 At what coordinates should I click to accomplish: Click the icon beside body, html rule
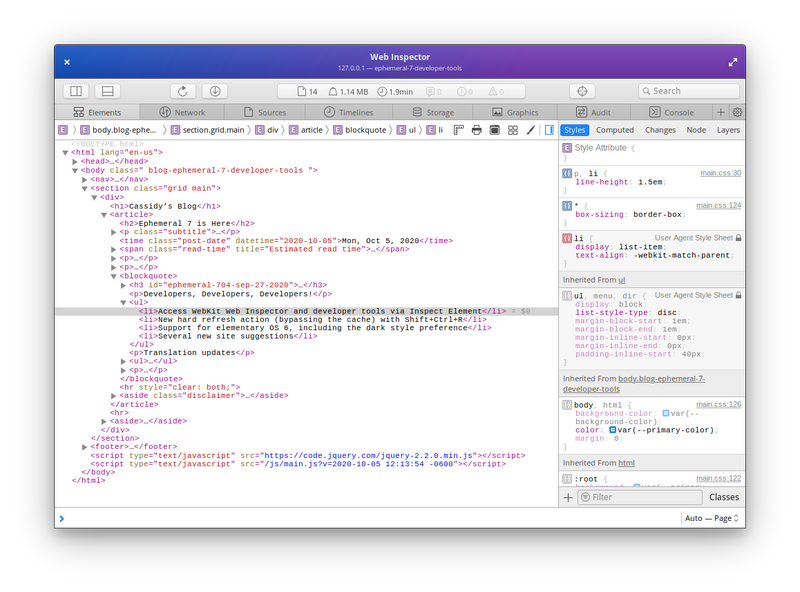tap(567, 405)
